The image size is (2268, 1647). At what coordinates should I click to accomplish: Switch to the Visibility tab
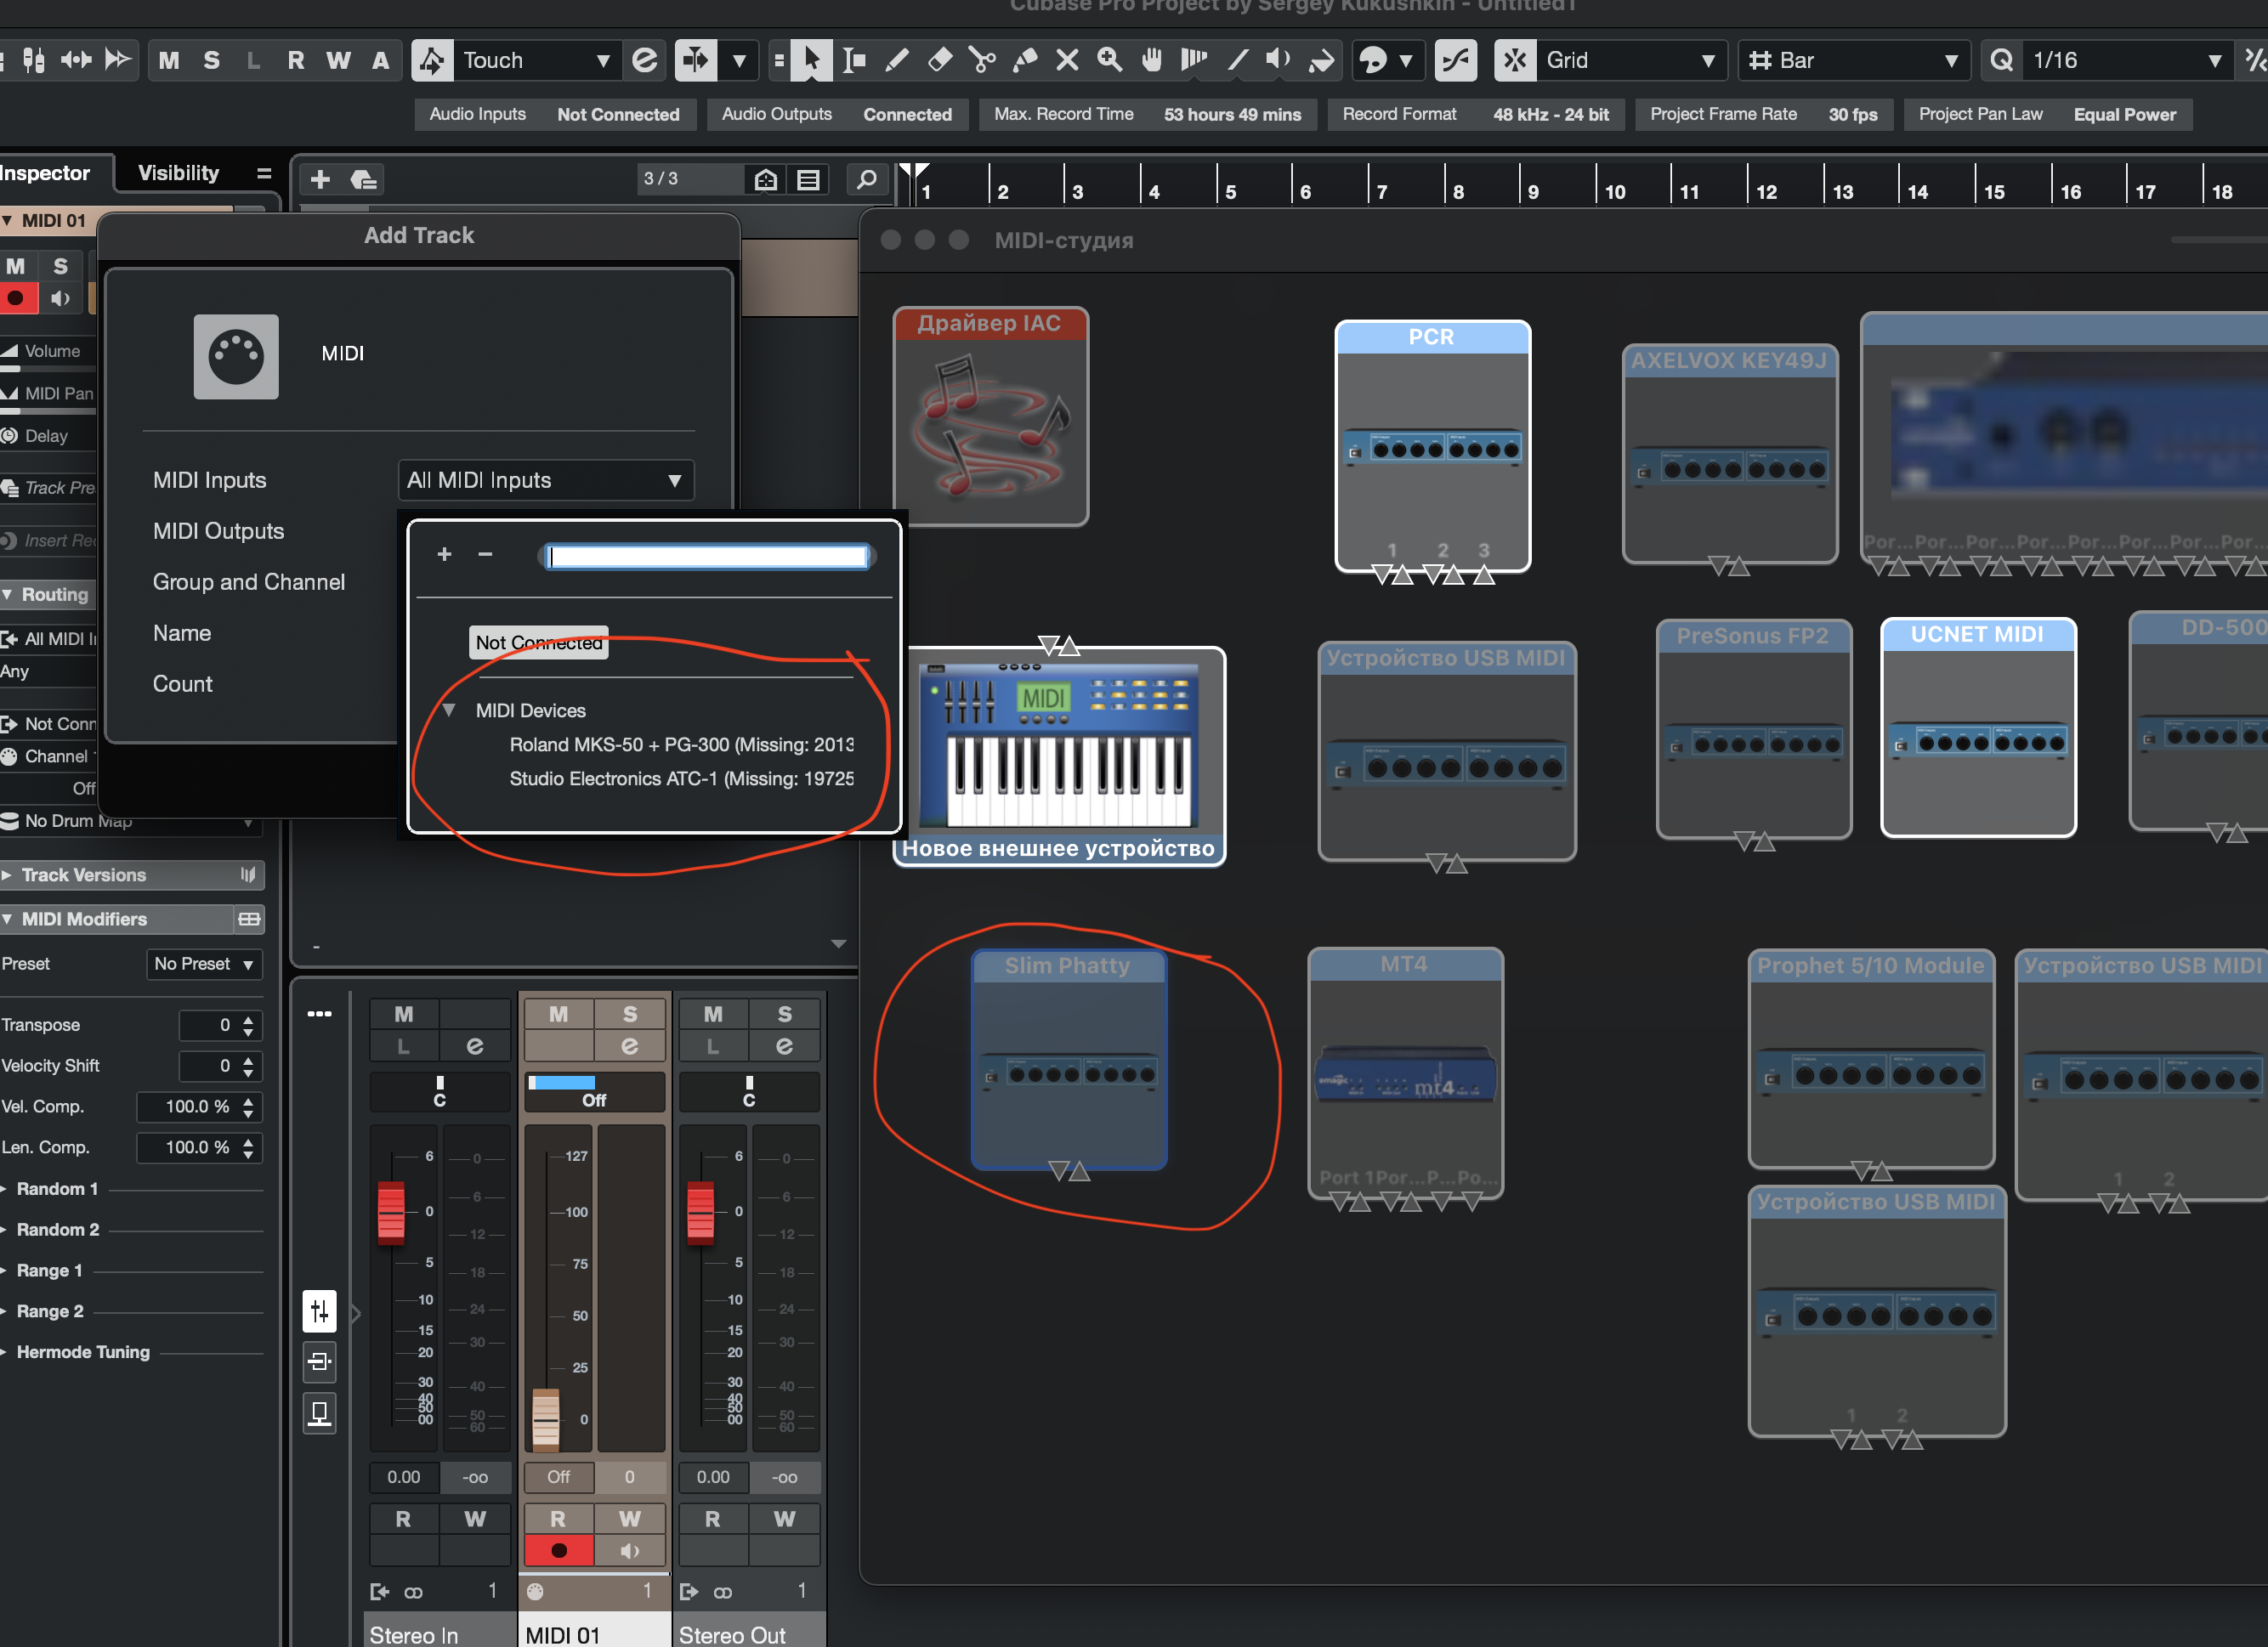pos(178,173)
